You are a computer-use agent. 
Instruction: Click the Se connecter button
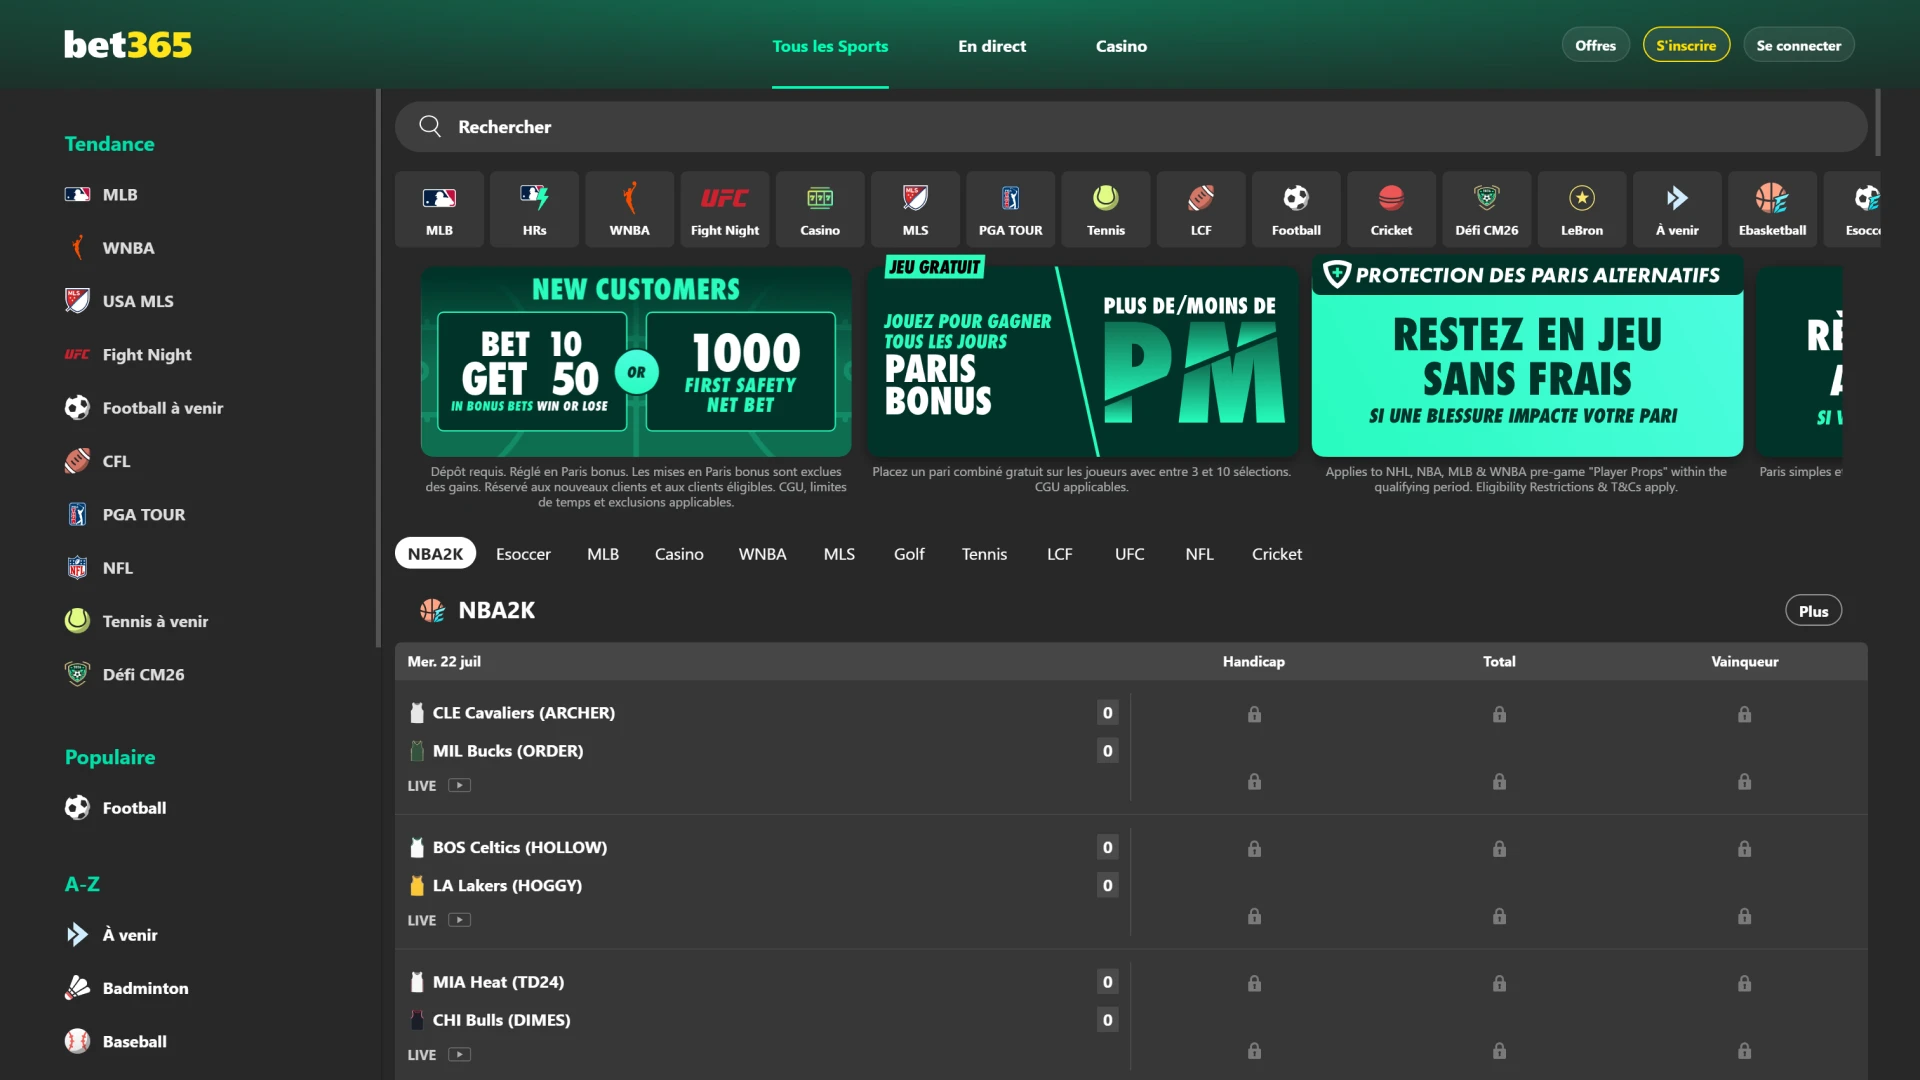(1798, 45)
